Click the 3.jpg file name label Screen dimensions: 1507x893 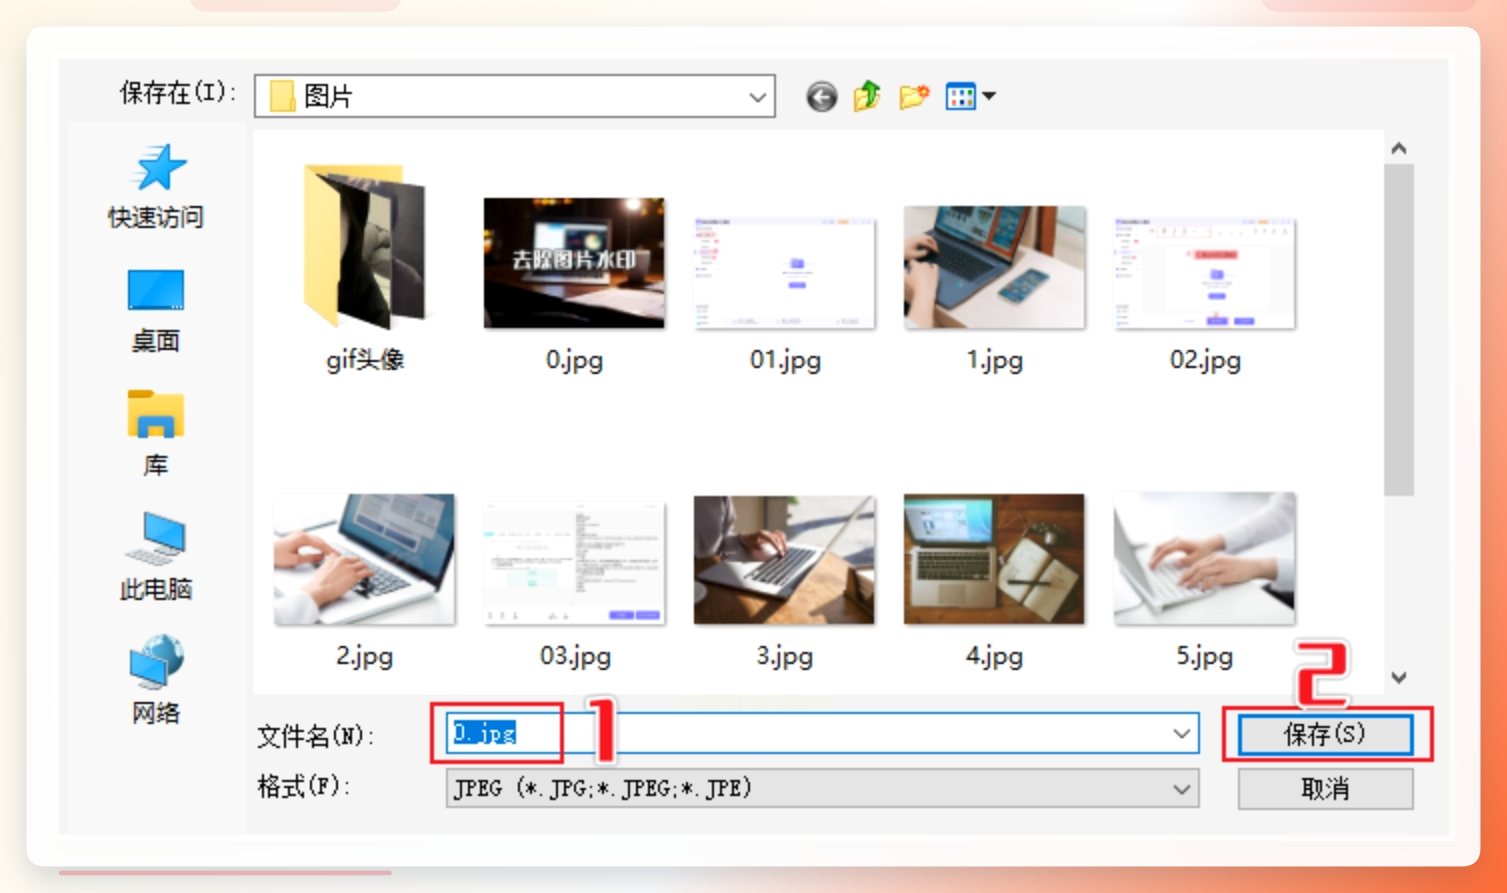[784, 656]
